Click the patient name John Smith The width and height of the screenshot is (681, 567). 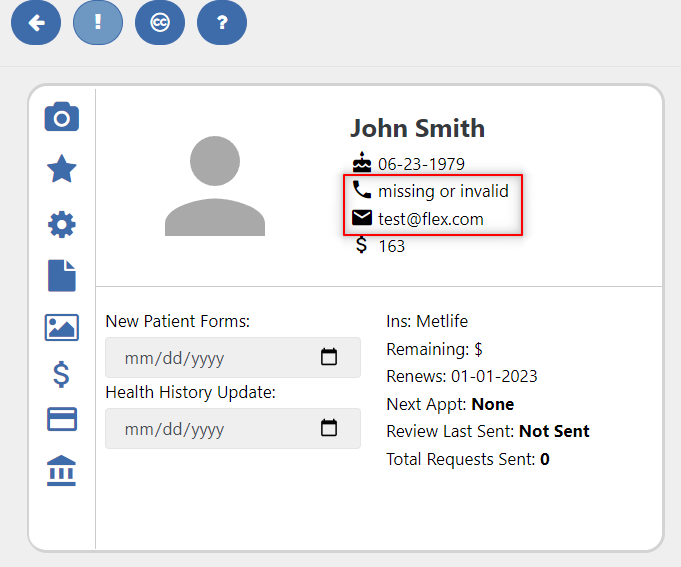click(417, 129)
